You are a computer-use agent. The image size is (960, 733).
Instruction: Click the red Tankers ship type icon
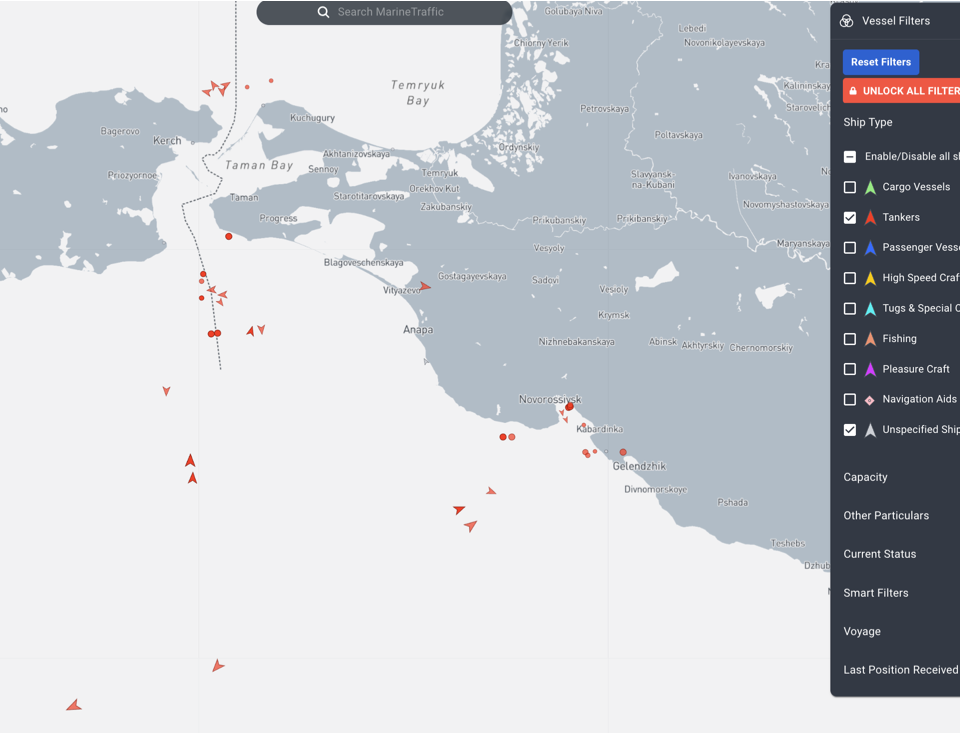click(870, 218)
